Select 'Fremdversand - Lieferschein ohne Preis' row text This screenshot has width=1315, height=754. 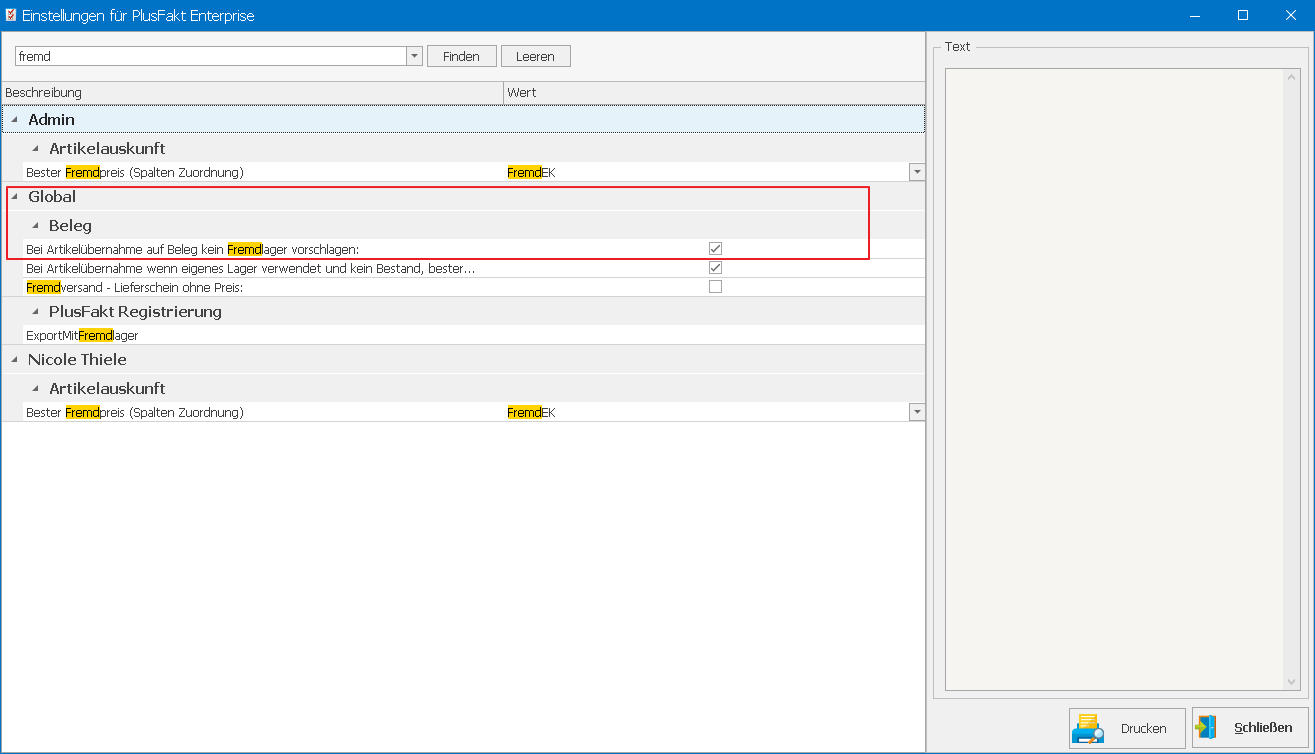click(x=135, y=287)
